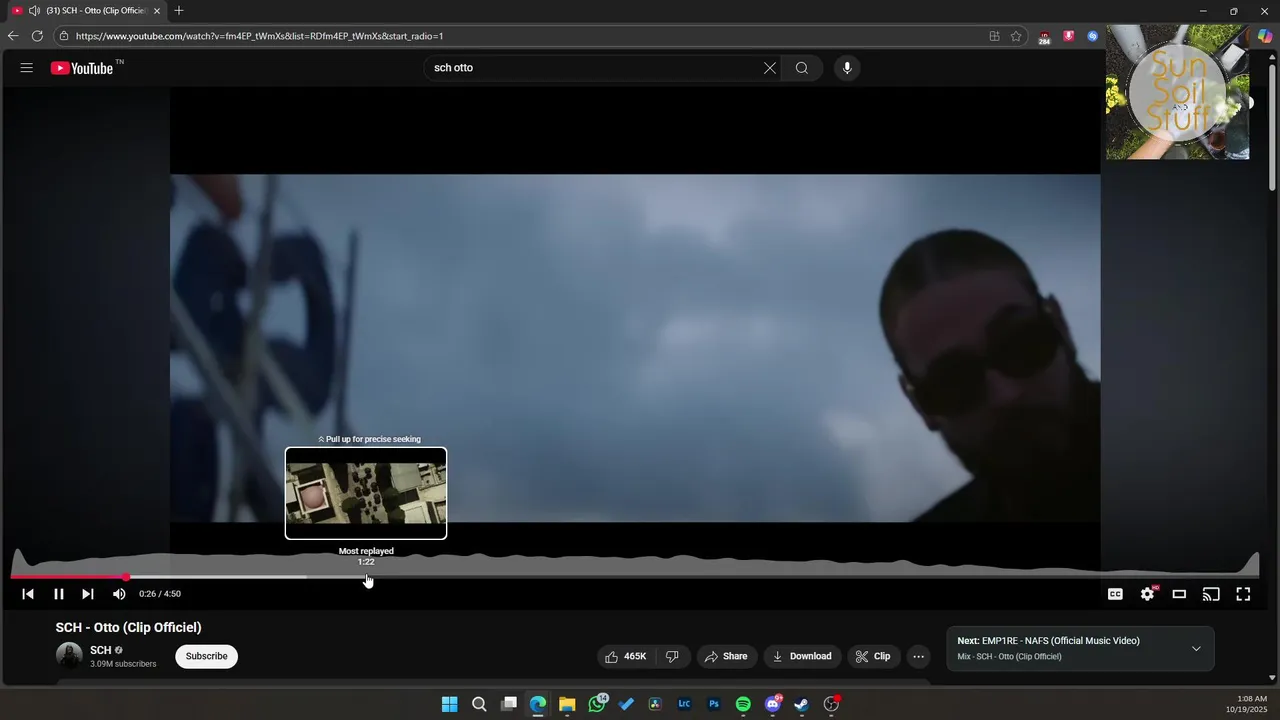Share the video
This screenshot has height=720, width=1280.
click(x=726, y=656)
